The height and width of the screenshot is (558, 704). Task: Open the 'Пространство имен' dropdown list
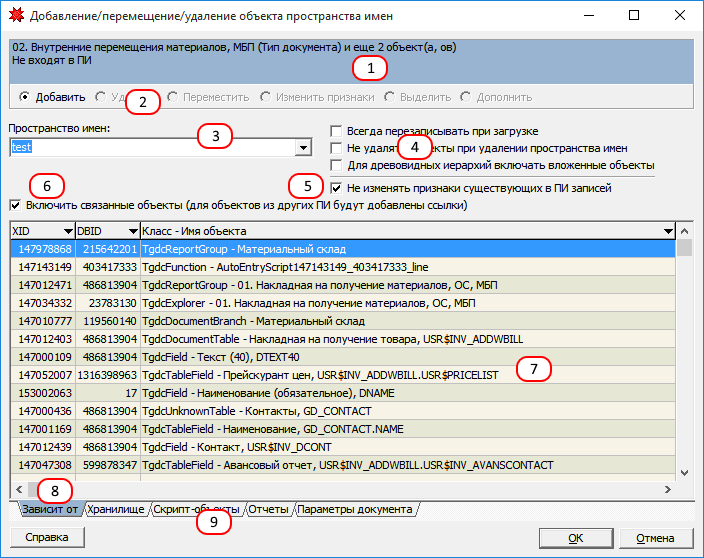click(x=302, y=148)
